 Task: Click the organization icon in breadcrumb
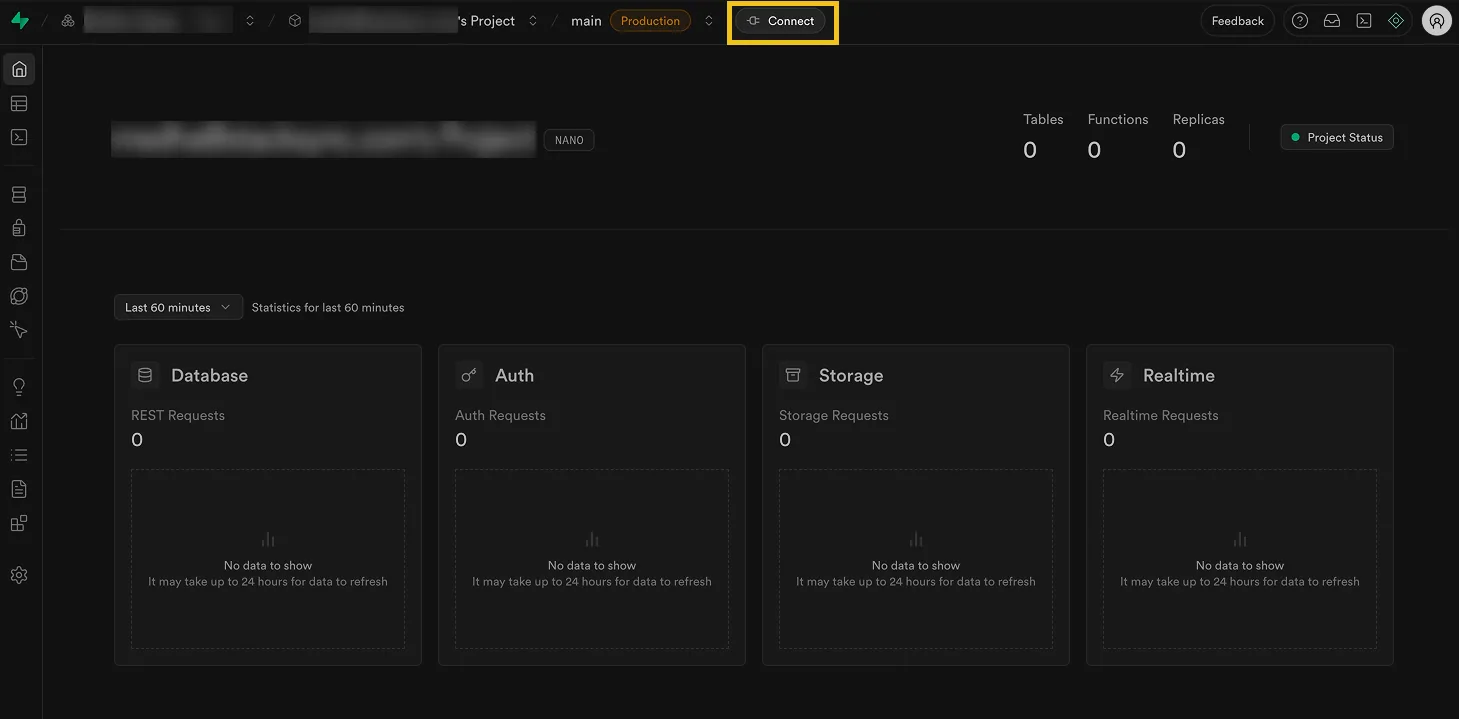68,20
